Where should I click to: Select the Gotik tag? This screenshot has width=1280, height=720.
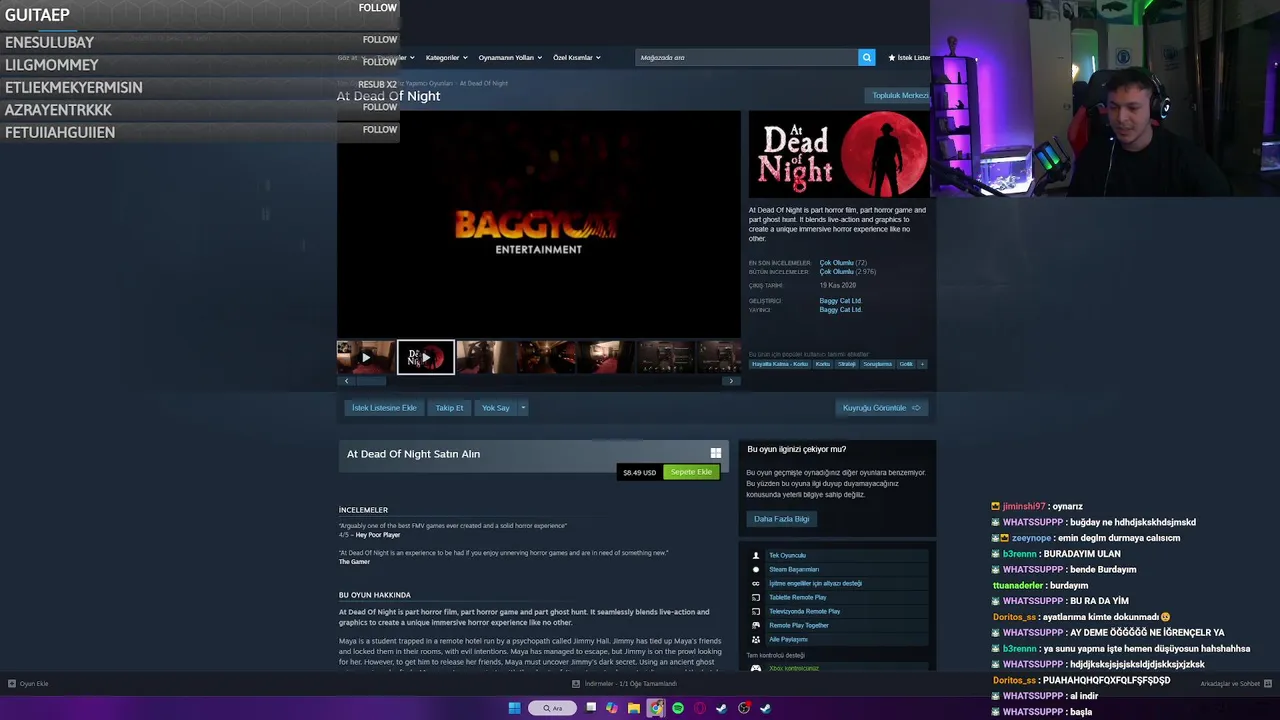pyautogui.click(x=906, y=364)
